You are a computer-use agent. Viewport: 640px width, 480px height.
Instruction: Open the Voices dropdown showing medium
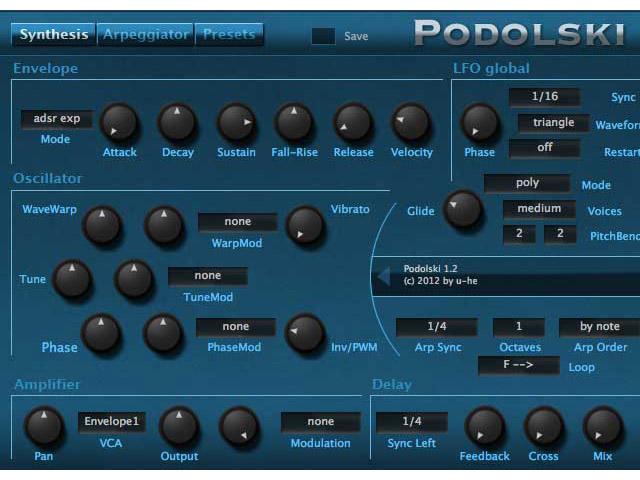(x=539, y=209)
